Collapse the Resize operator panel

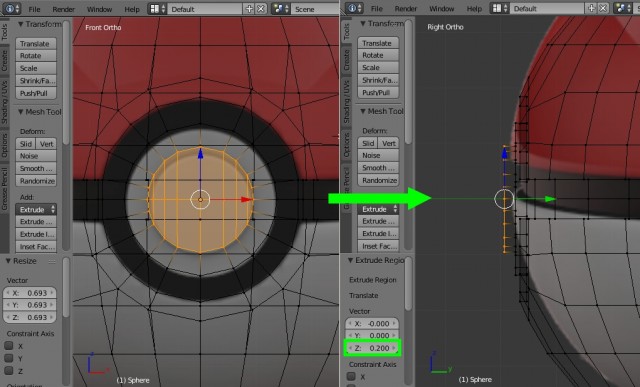click(x=8, y=261)
